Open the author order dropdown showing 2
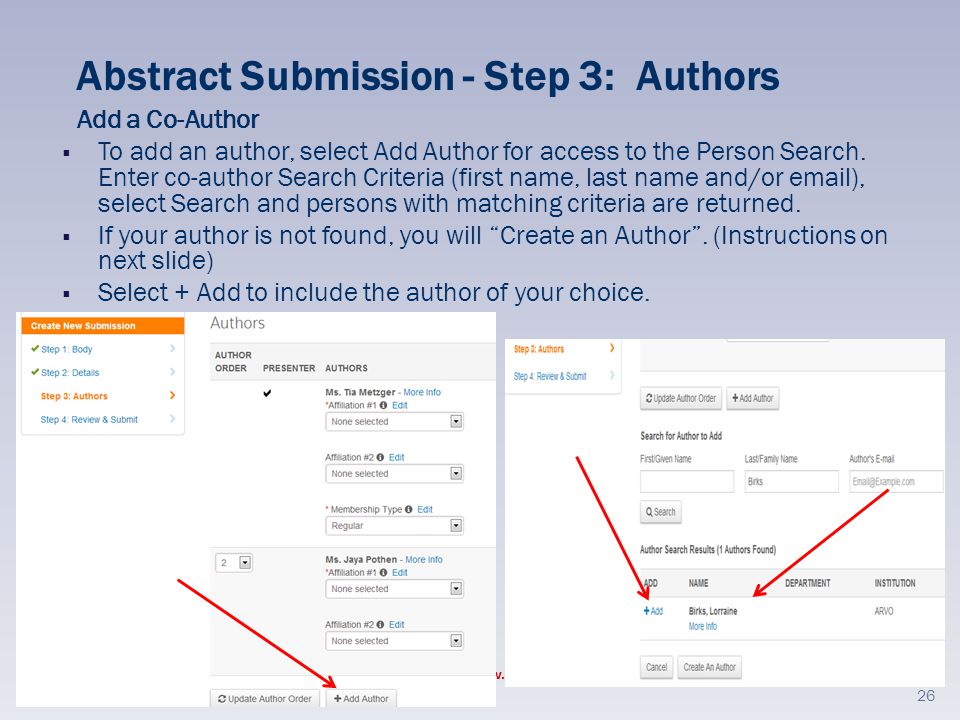 234,563
